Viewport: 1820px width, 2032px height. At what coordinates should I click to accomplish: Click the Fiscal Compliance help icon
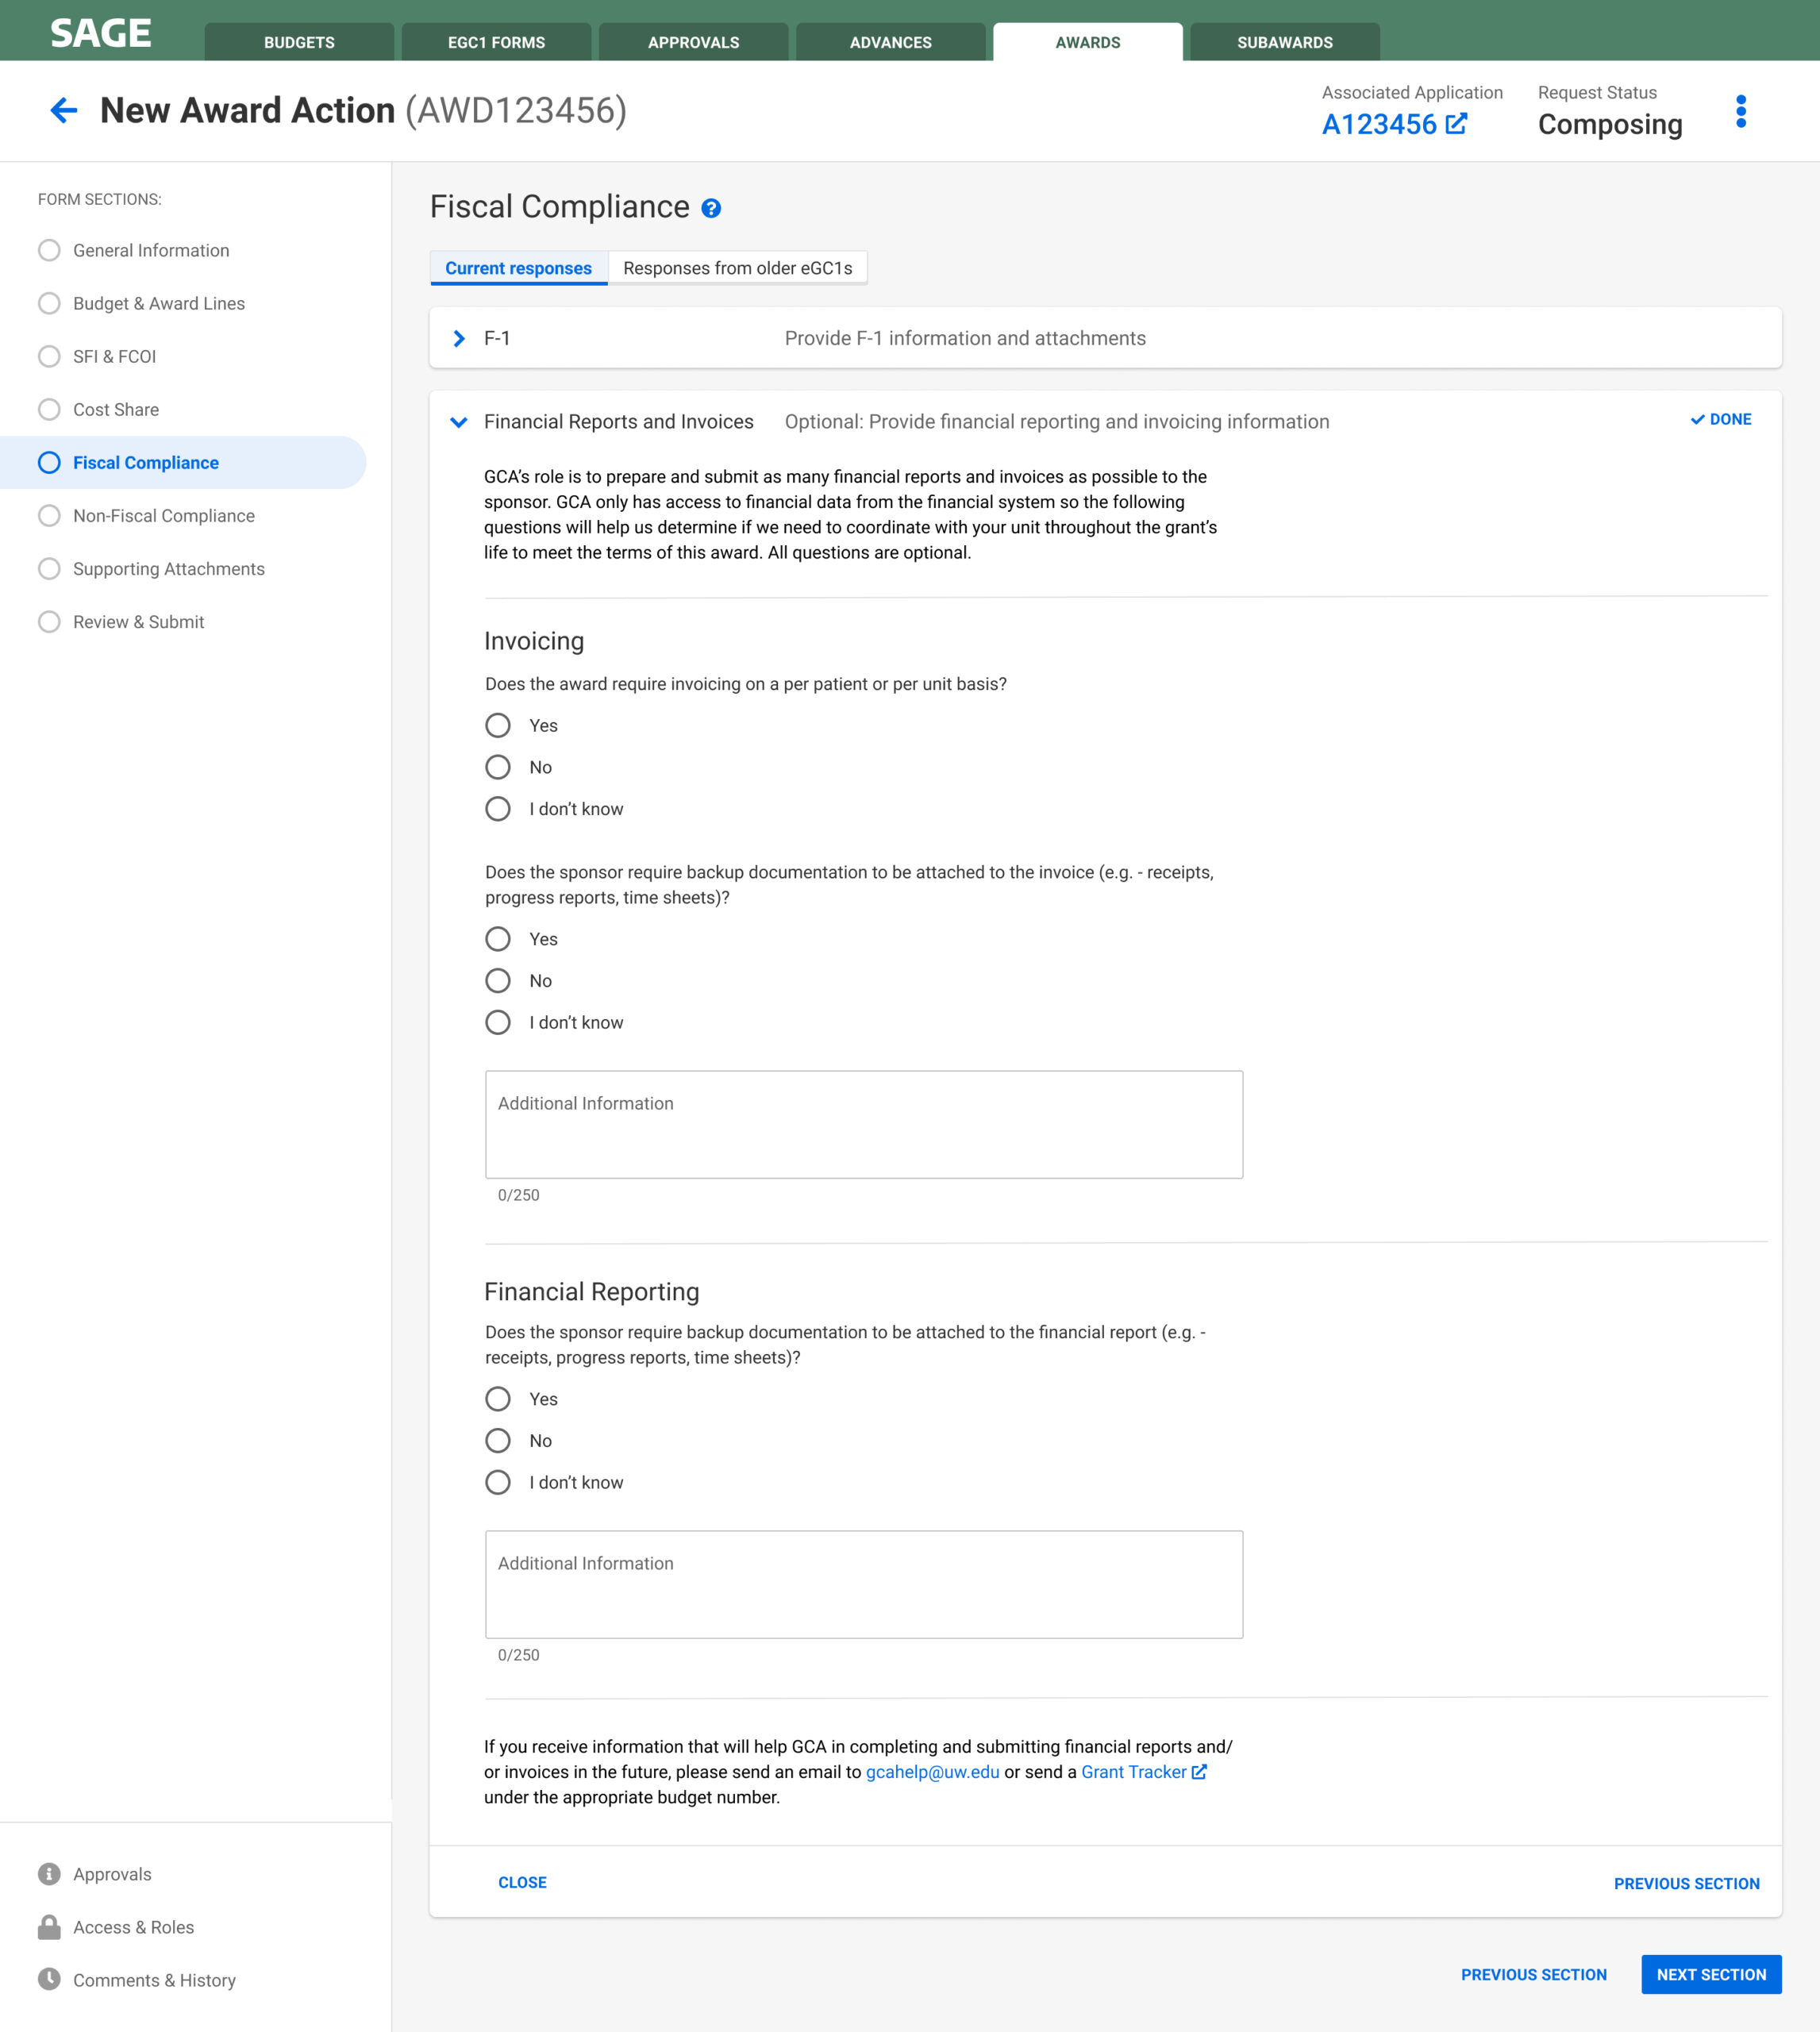711,208
